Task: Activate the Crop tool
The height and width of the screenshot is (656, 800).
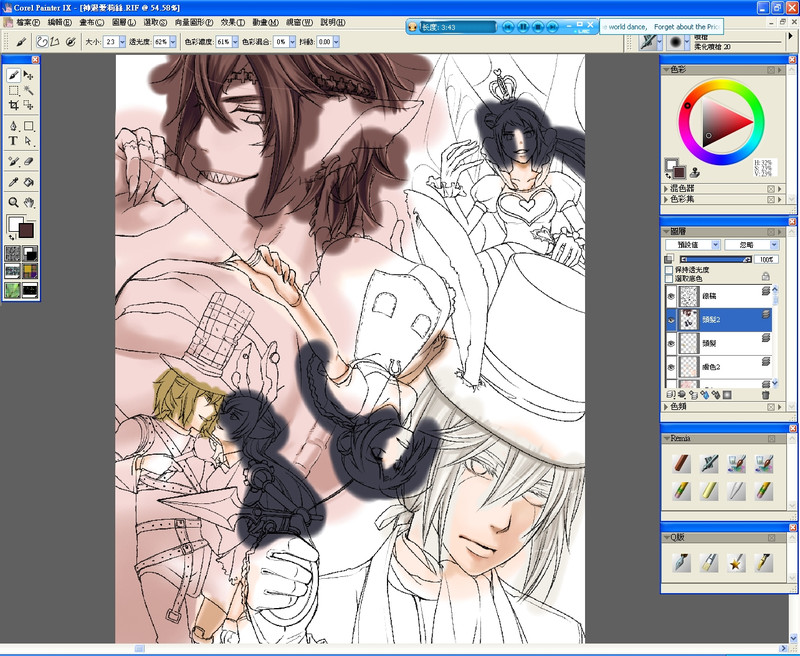Action: click(x=14, y=105)
